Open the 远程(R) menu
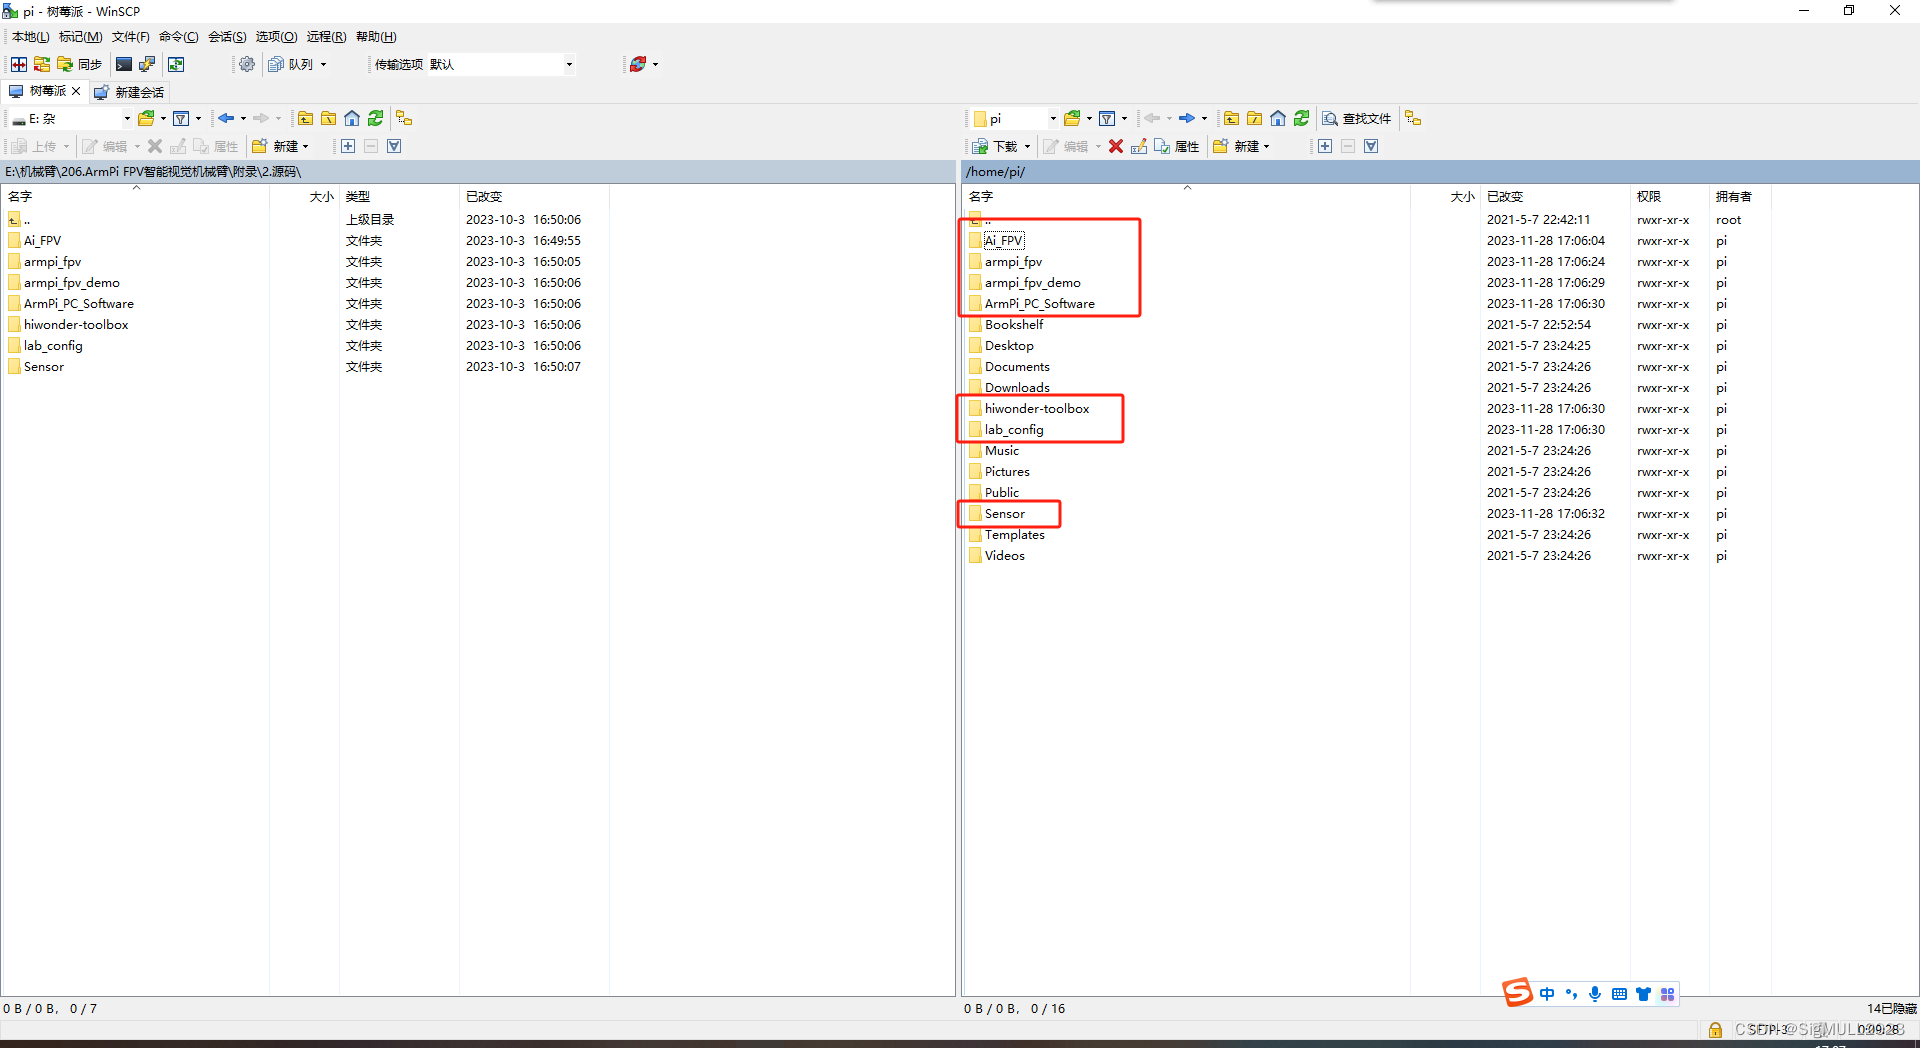The image size is (1920, 1048). pos(326,37)
